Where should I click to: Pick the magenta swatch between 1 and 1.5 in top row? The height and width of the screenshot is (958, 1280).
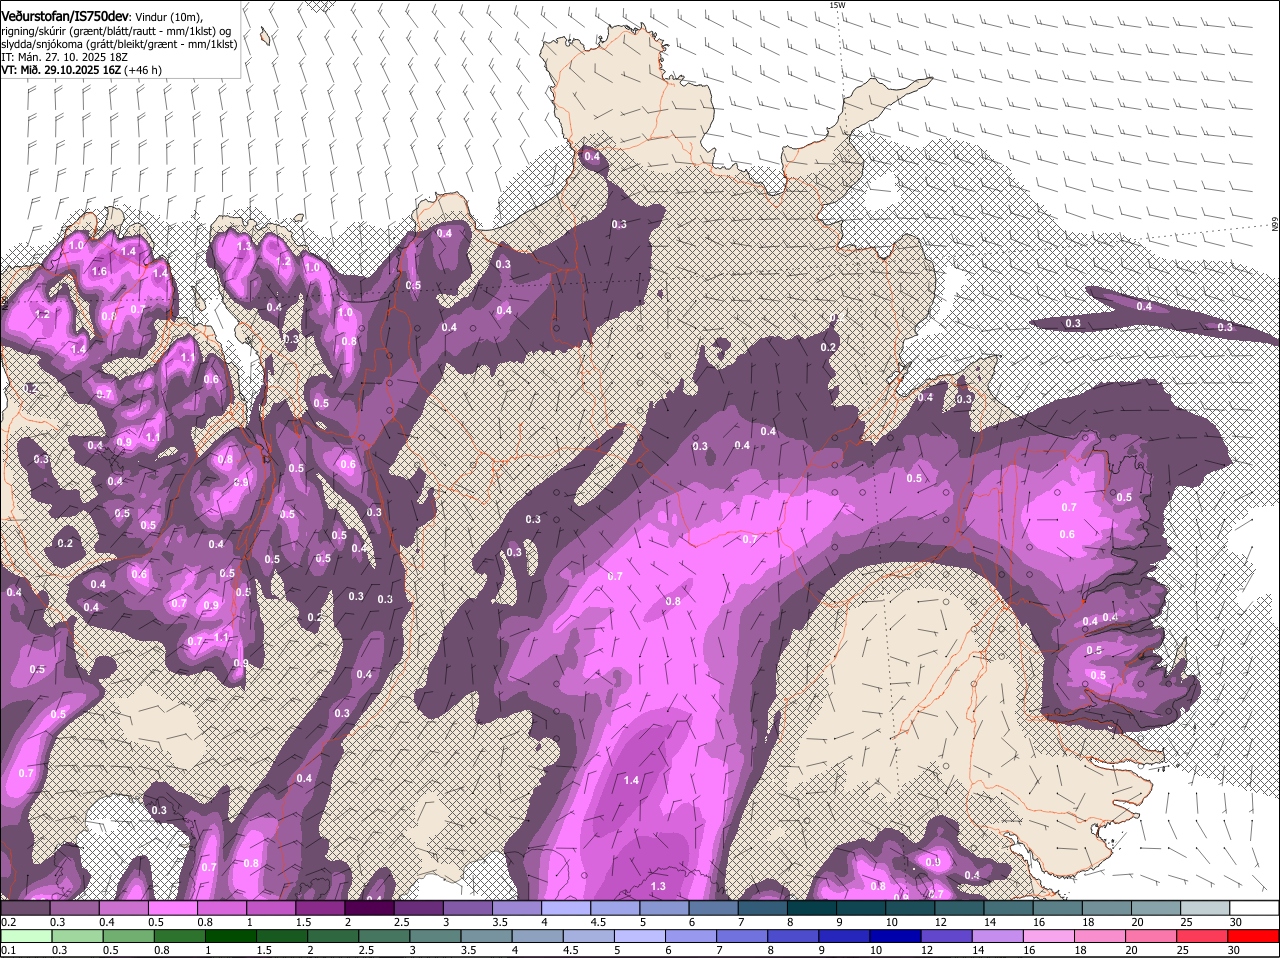(x=272, y=908)
